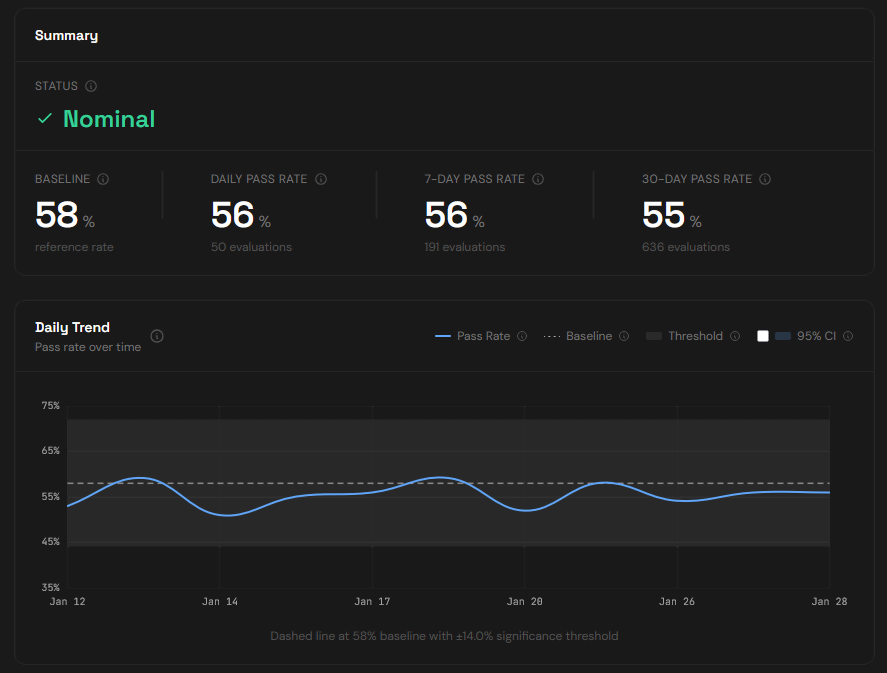
Task: Click the info icon beside BASELINE
Action: (103, 179)
